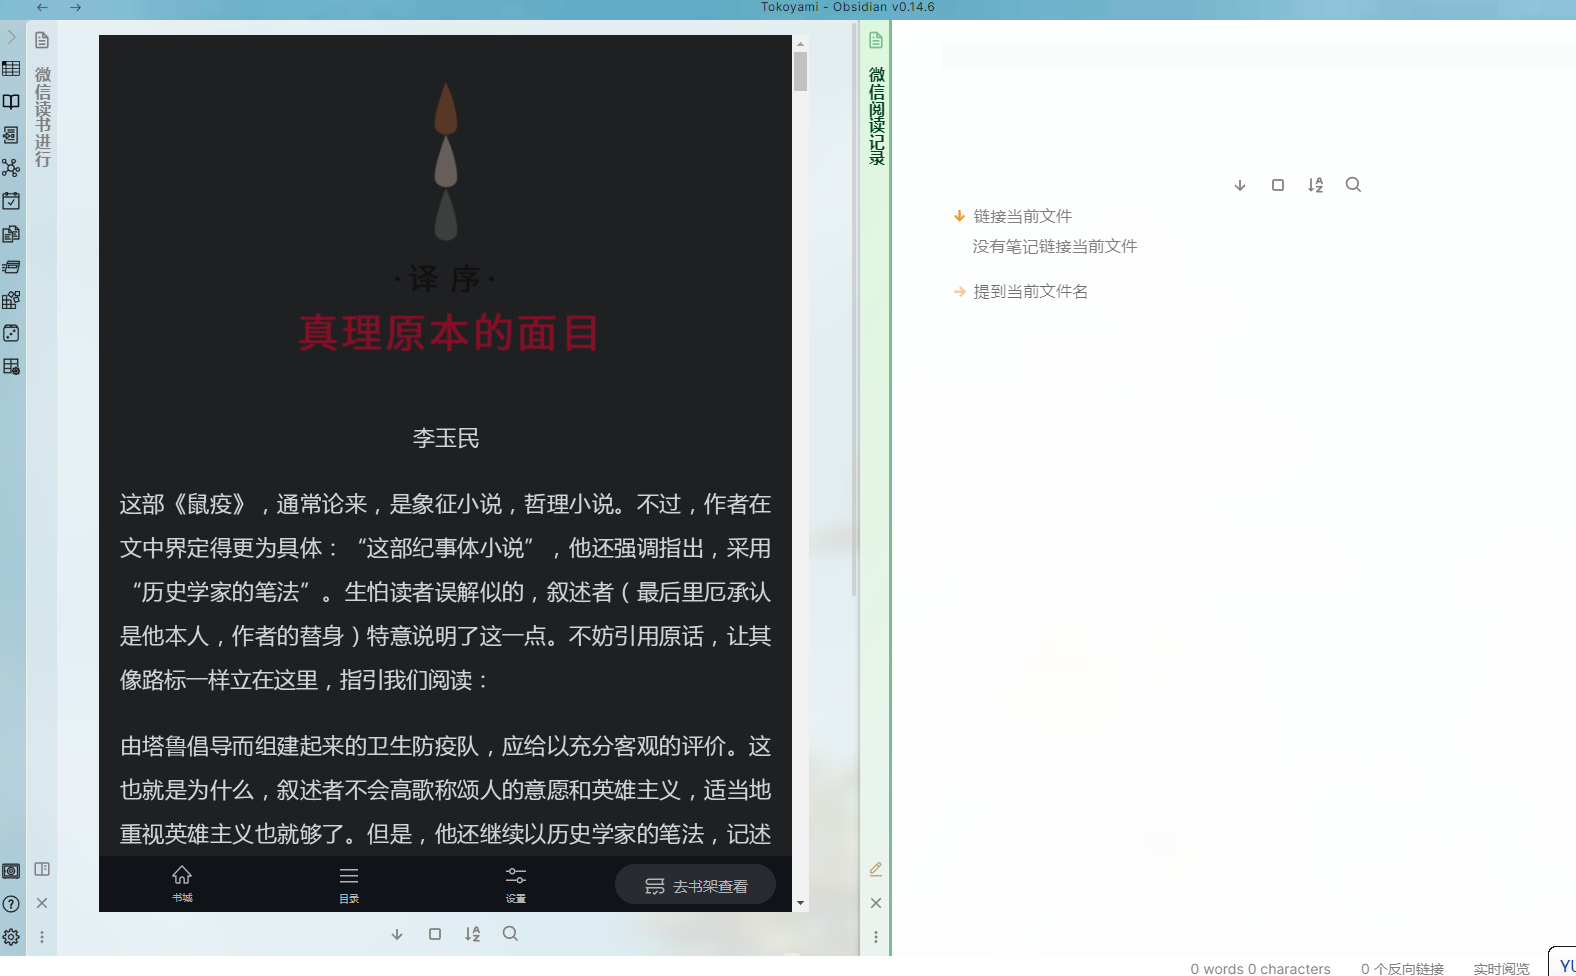The height and width of the screenshot is (976, 1576).
Task: Select the 微信读书进行 pane tab title
Action: (42, 117)
